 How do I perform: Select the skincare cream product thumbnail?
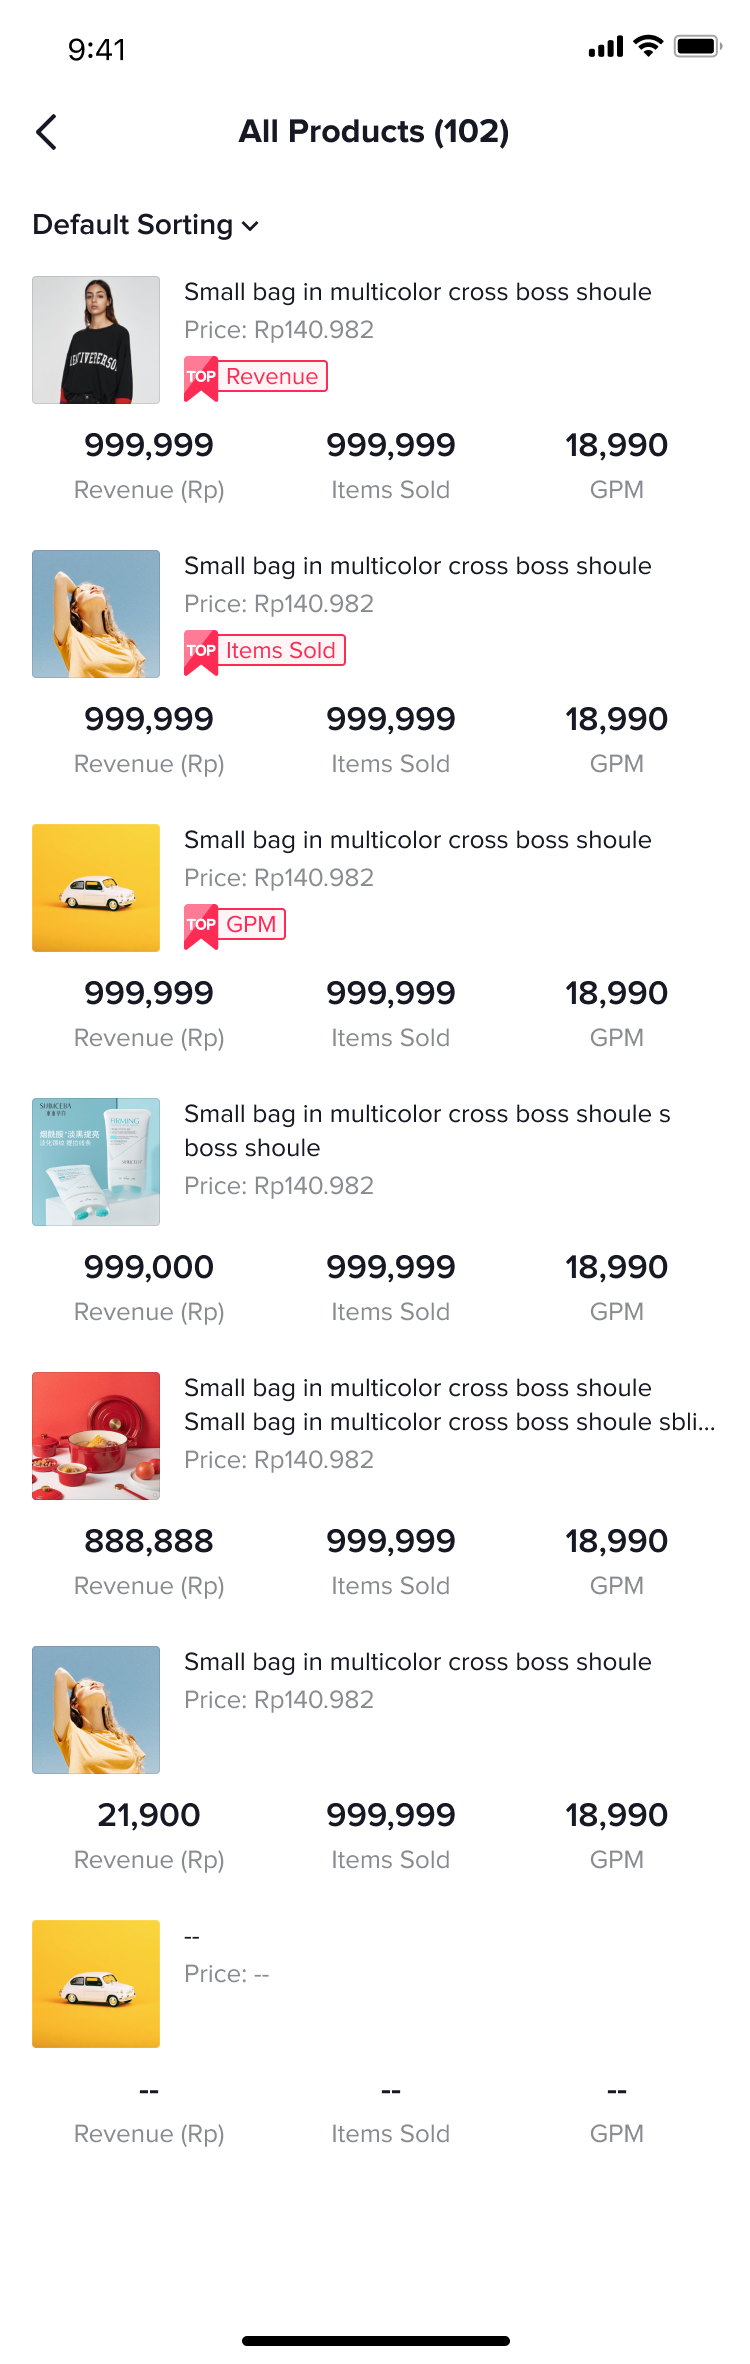tap(96, 1162)
